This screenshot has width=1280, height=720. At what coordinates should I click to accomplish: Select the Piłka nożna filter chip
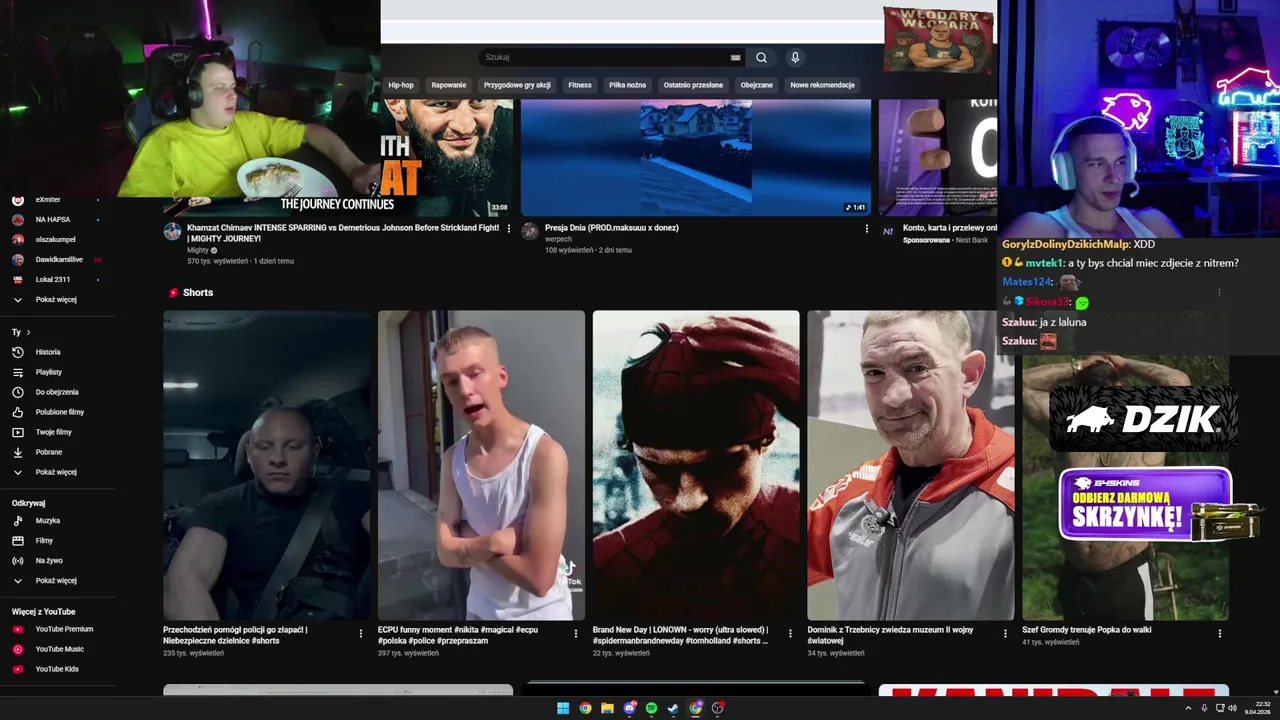coord(628,85)
